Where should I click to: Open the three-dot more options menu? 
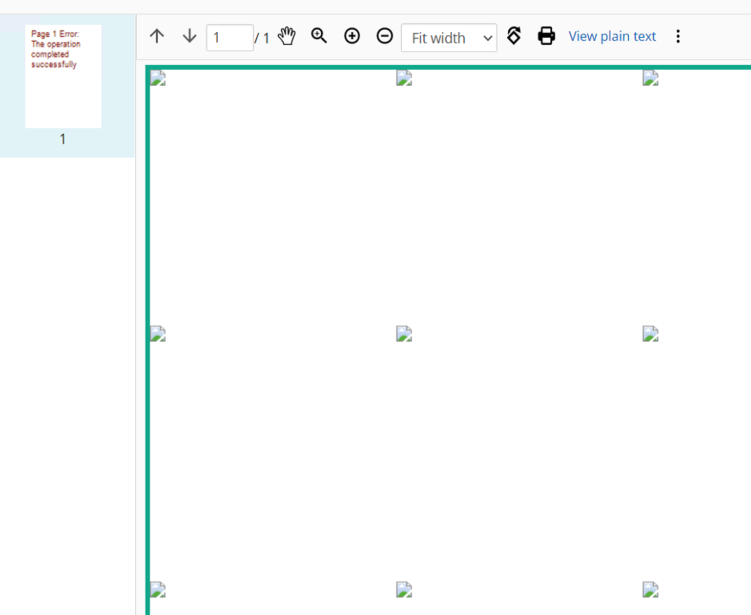(x=678, y=36)
